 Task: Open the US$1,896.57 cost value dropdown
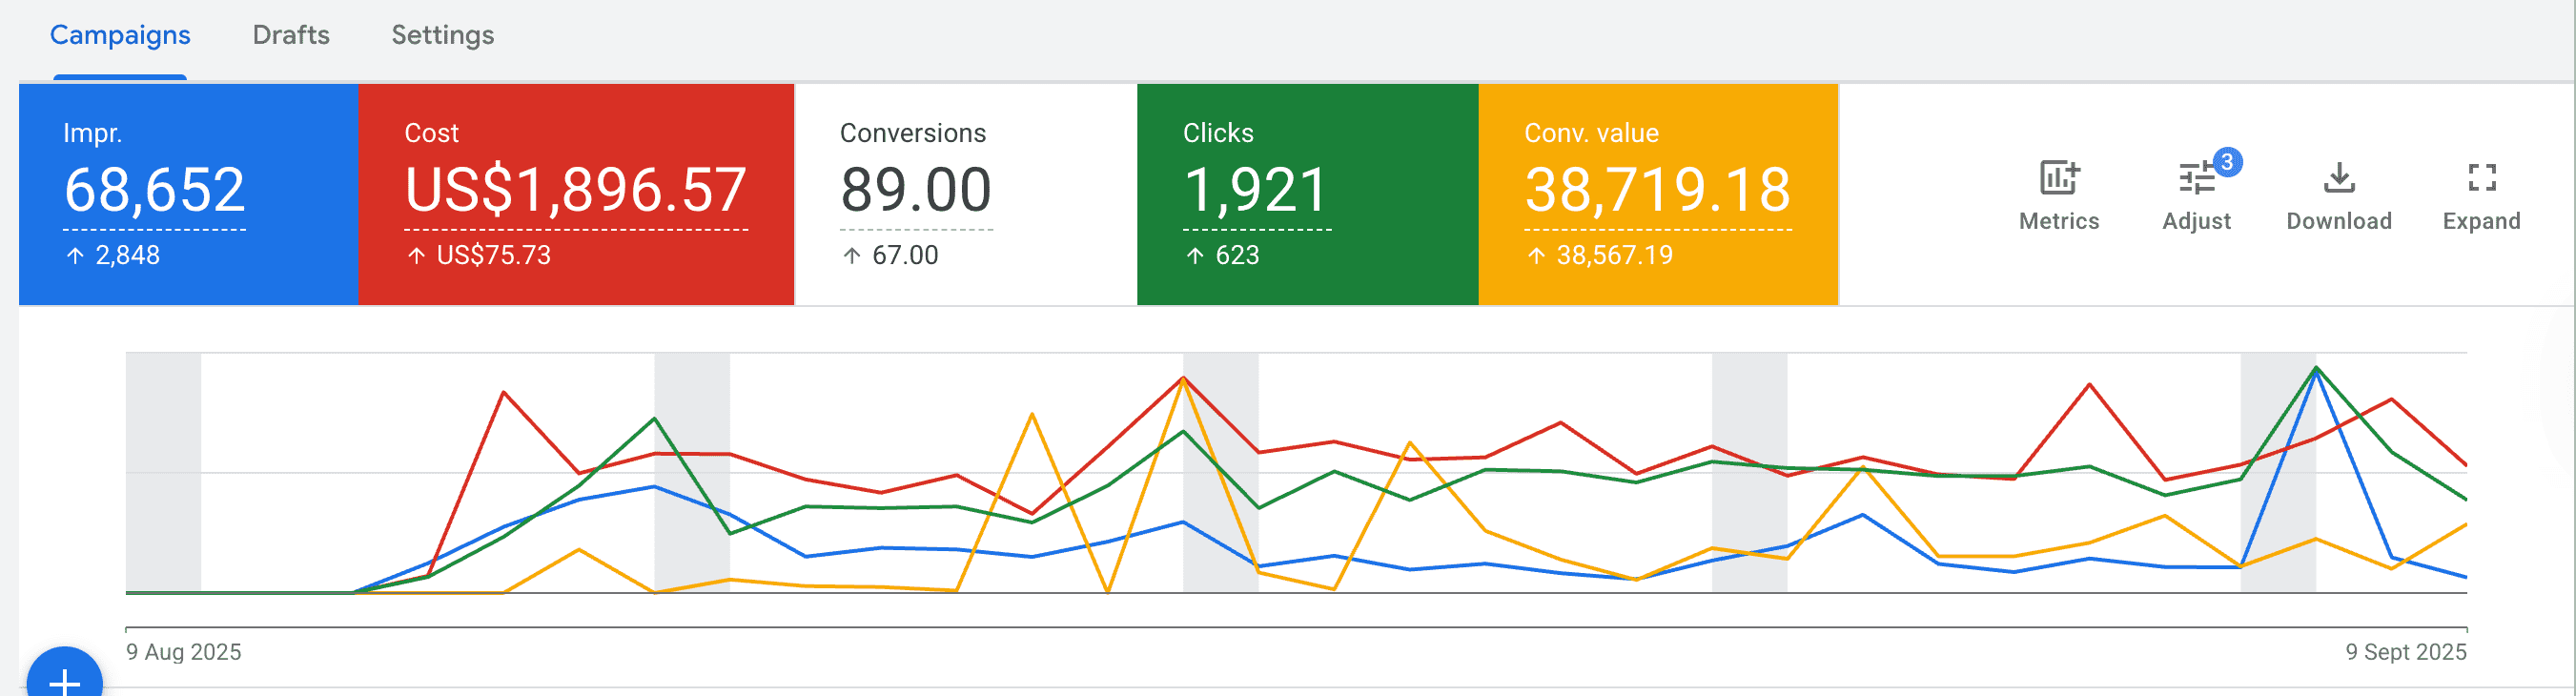pyautogui.click(x=575, y=190)
